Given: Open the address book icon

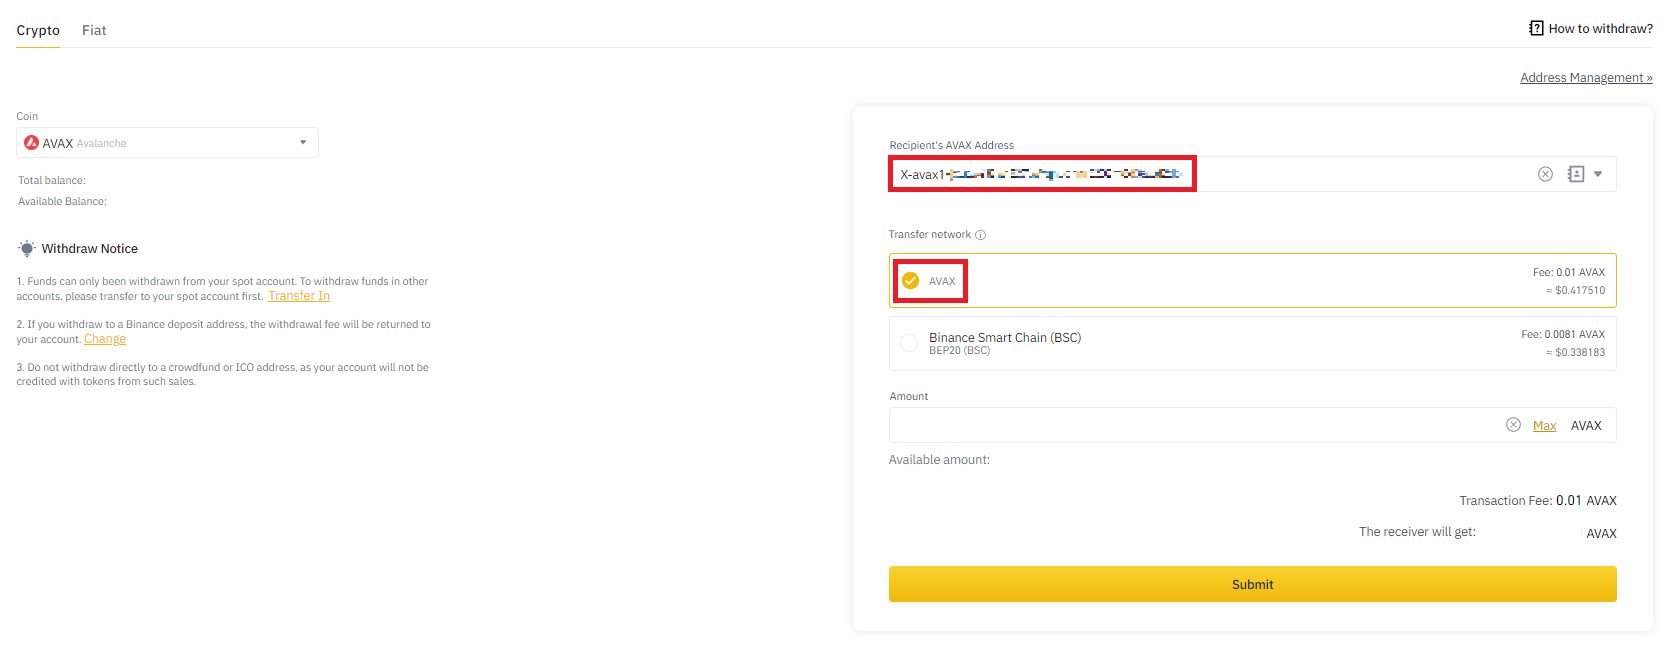Looking at the screenshot, I should point(1576,174).
